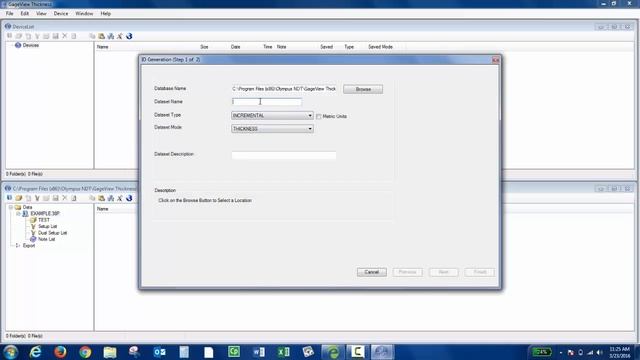Open the File menu
The height and width of the screenshot is (360, 640).
coord(9,13)
